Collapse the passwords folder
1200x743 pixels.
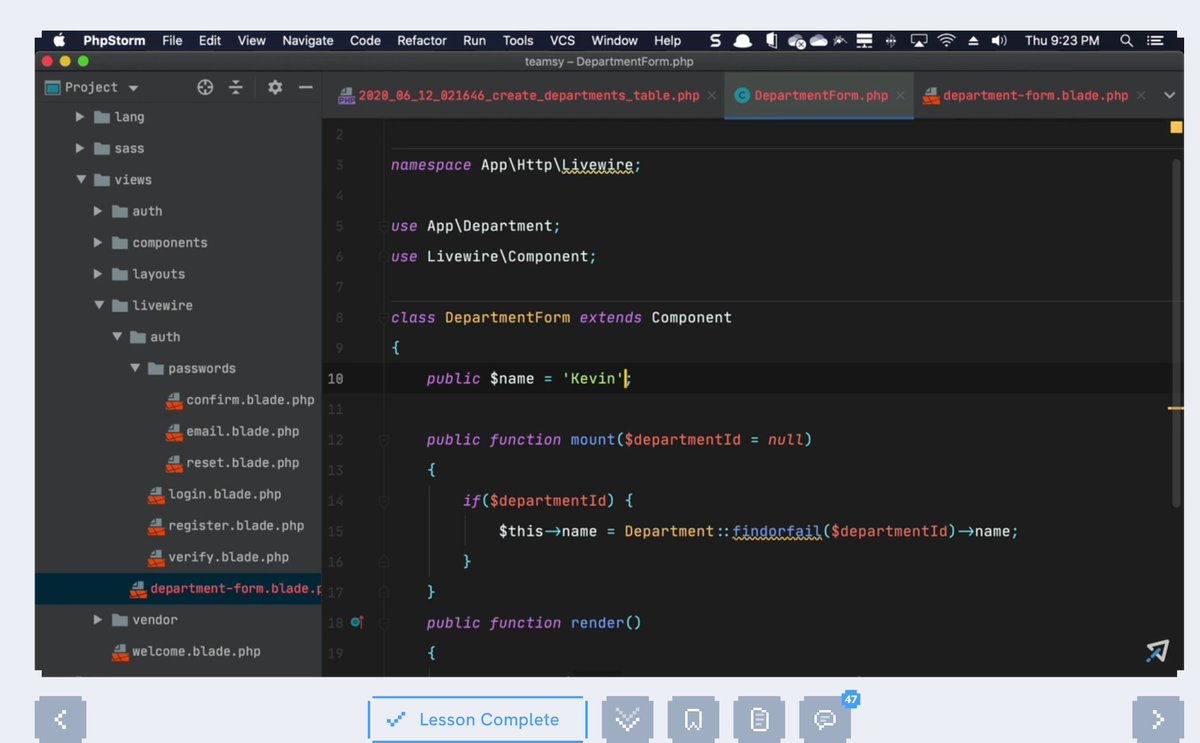[x=135, y=368]
